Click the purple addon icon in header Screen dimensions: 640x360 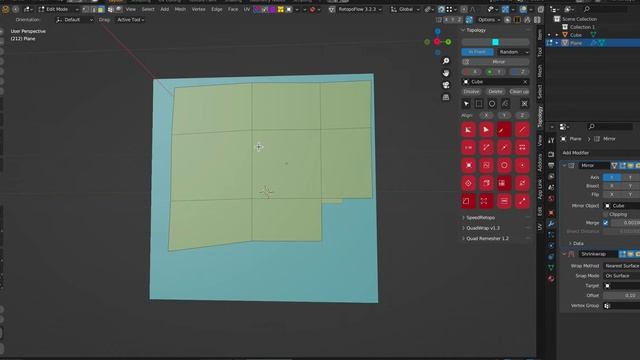(273, 9)
